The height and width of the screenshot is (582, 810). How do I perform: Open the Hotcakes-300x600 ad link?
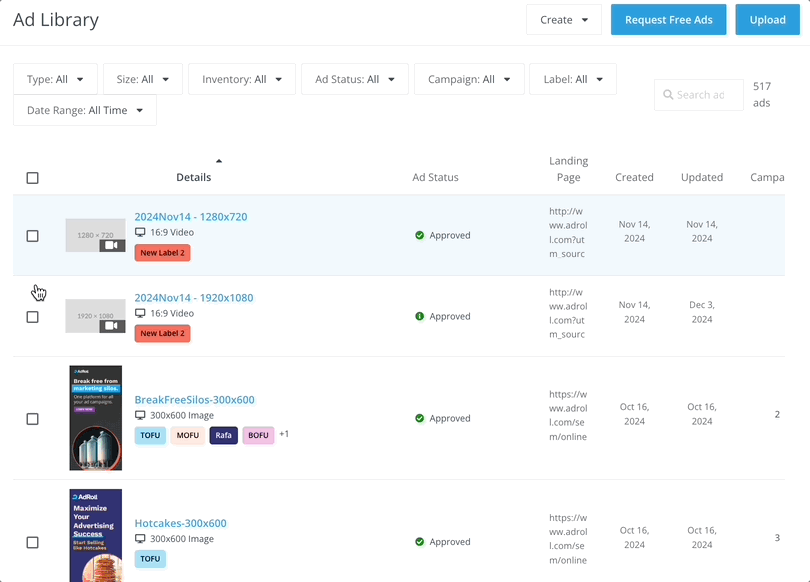[x=180, y=523]
